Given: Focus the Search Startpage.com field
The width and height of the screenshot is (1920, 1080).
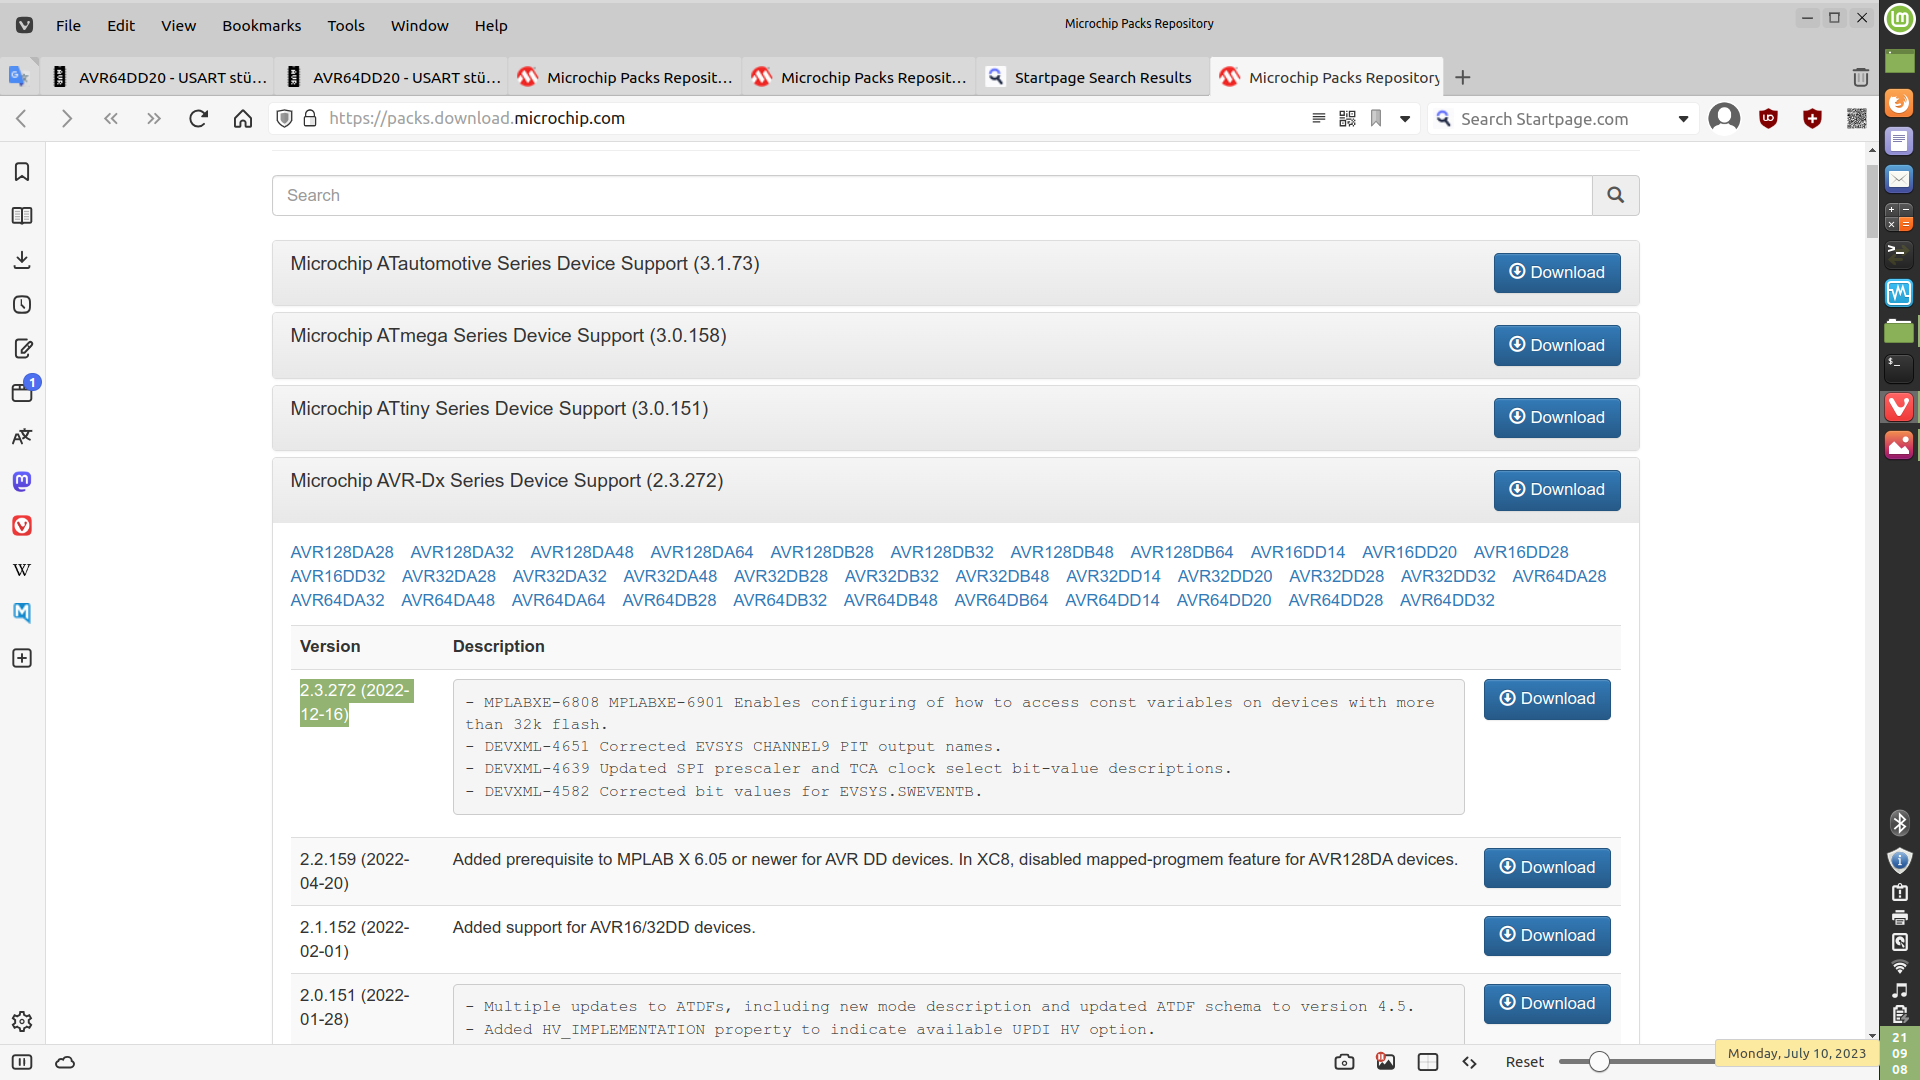Looking at the screenshot, I should tap(1564, 119).
